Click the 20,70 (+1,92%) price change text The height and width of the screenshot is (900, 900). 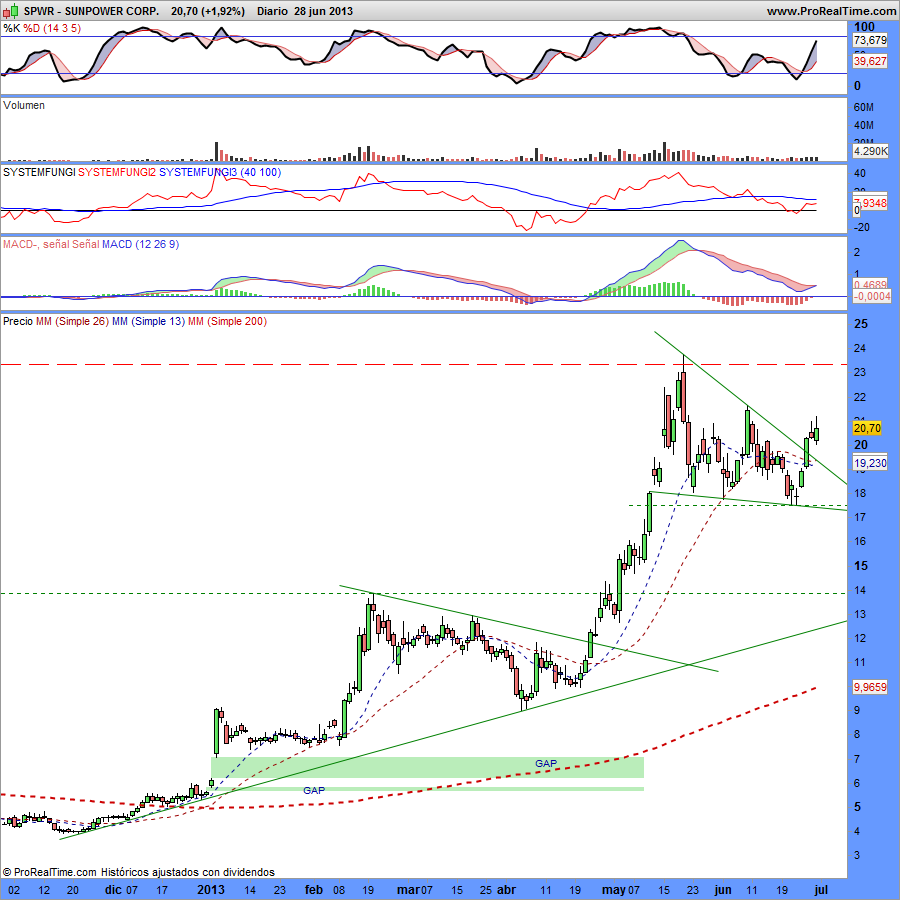[x=208, y=11]
